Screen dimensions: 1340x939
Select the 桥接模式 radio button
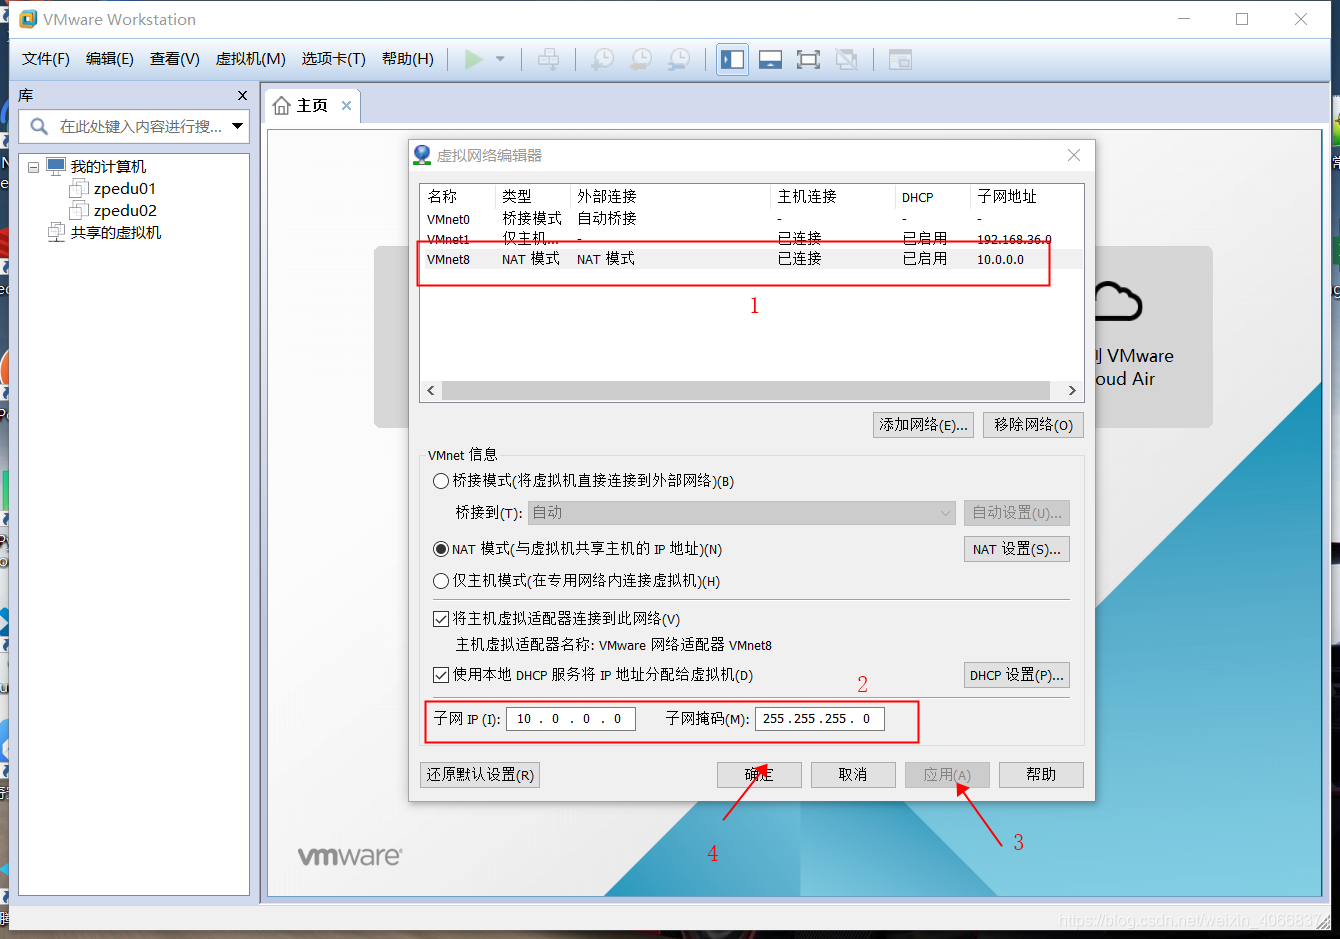(x=440, y=481)
